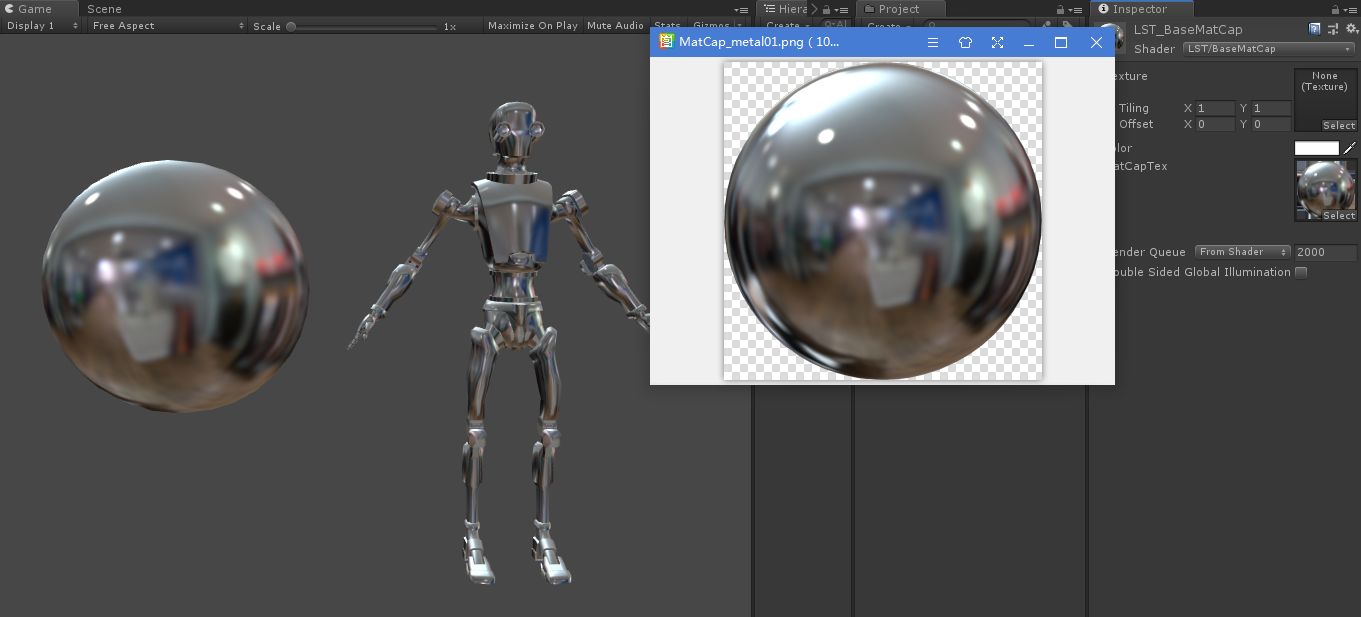
Task: Enable Double Sided Global Illumination
Action: coord(1300,271)
